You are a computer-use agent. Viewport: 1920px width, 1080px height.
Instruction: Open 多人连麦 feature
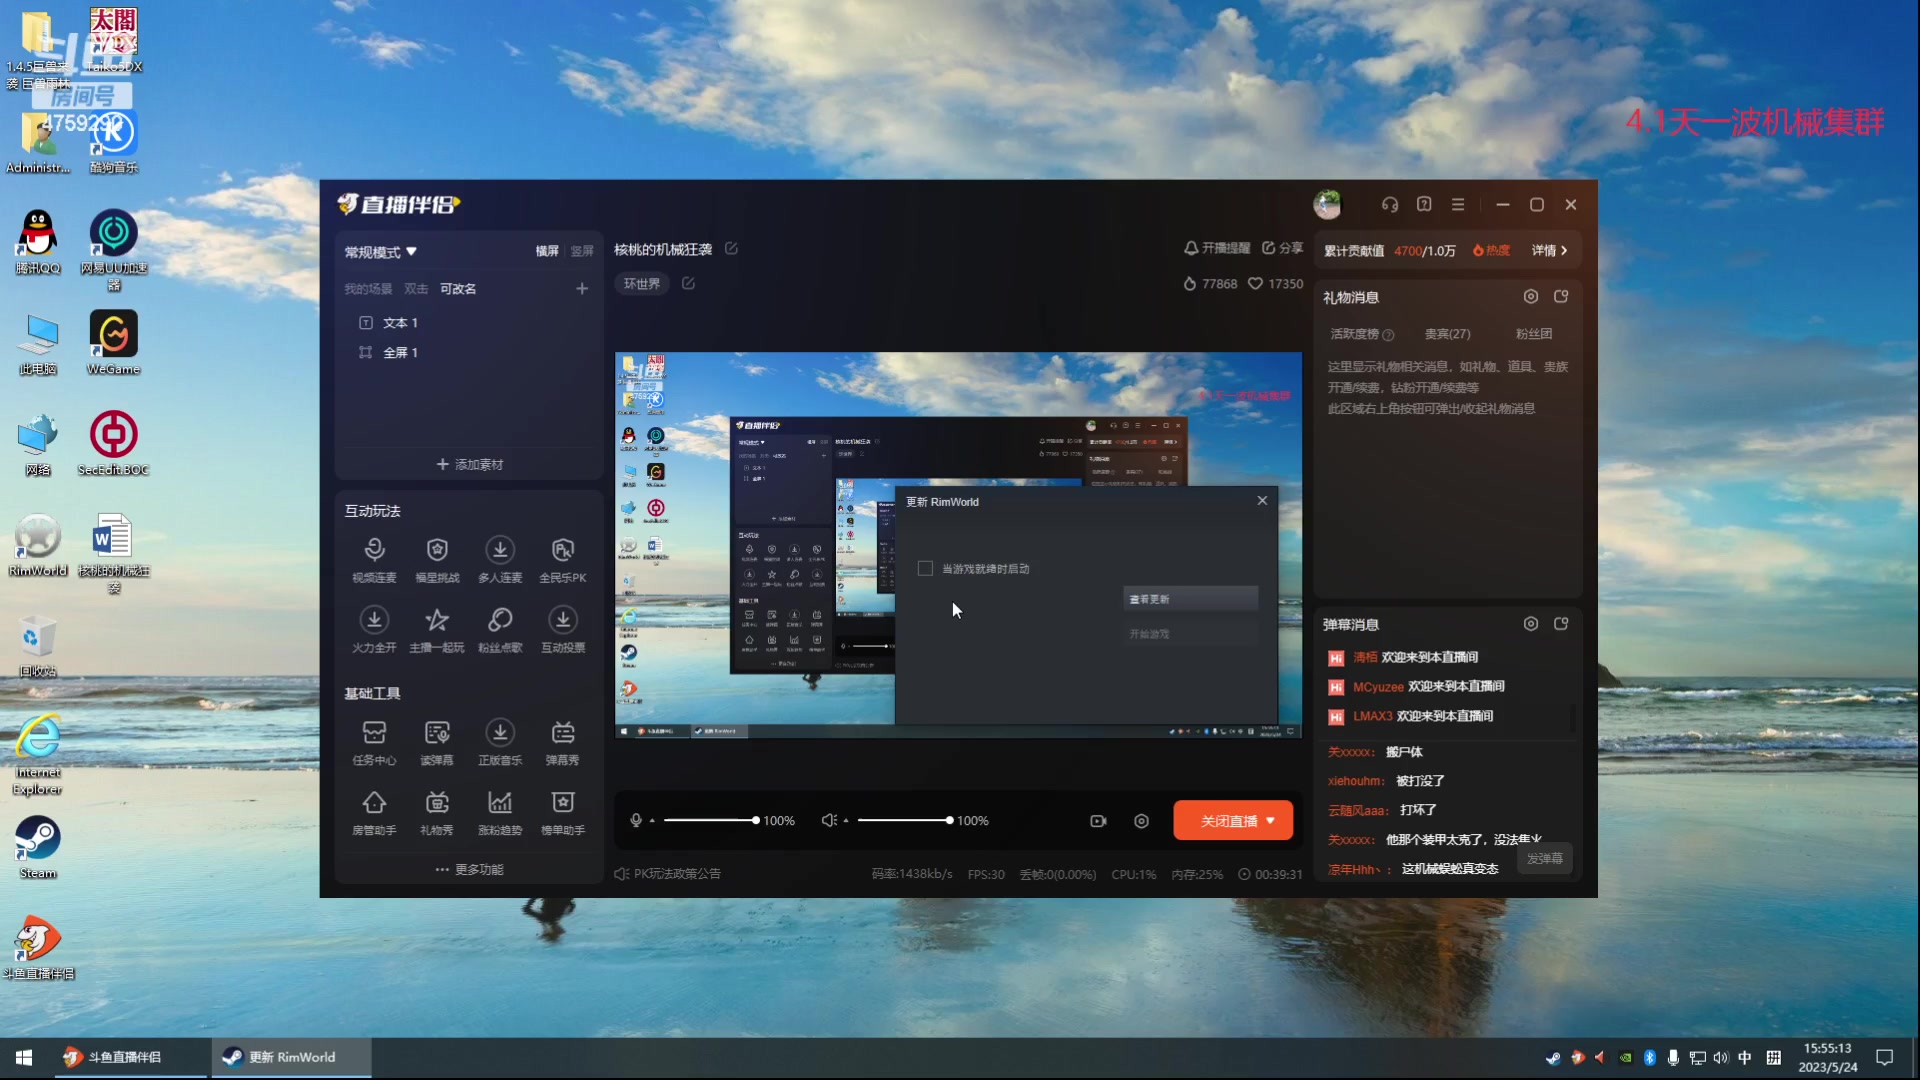500,559
